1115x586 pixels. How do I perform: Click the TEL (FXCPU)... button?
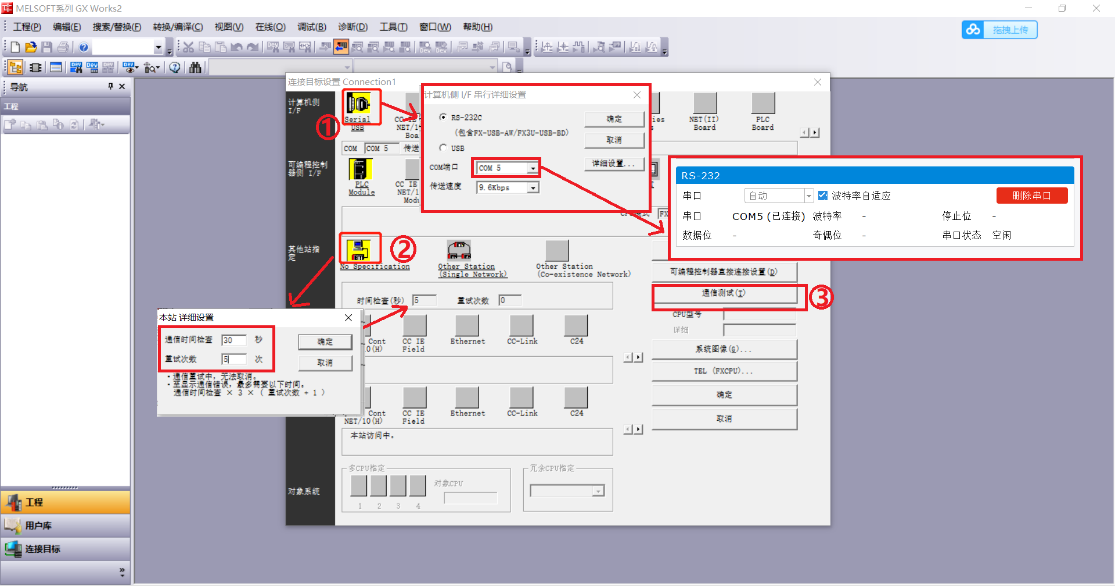pos(724,371)
